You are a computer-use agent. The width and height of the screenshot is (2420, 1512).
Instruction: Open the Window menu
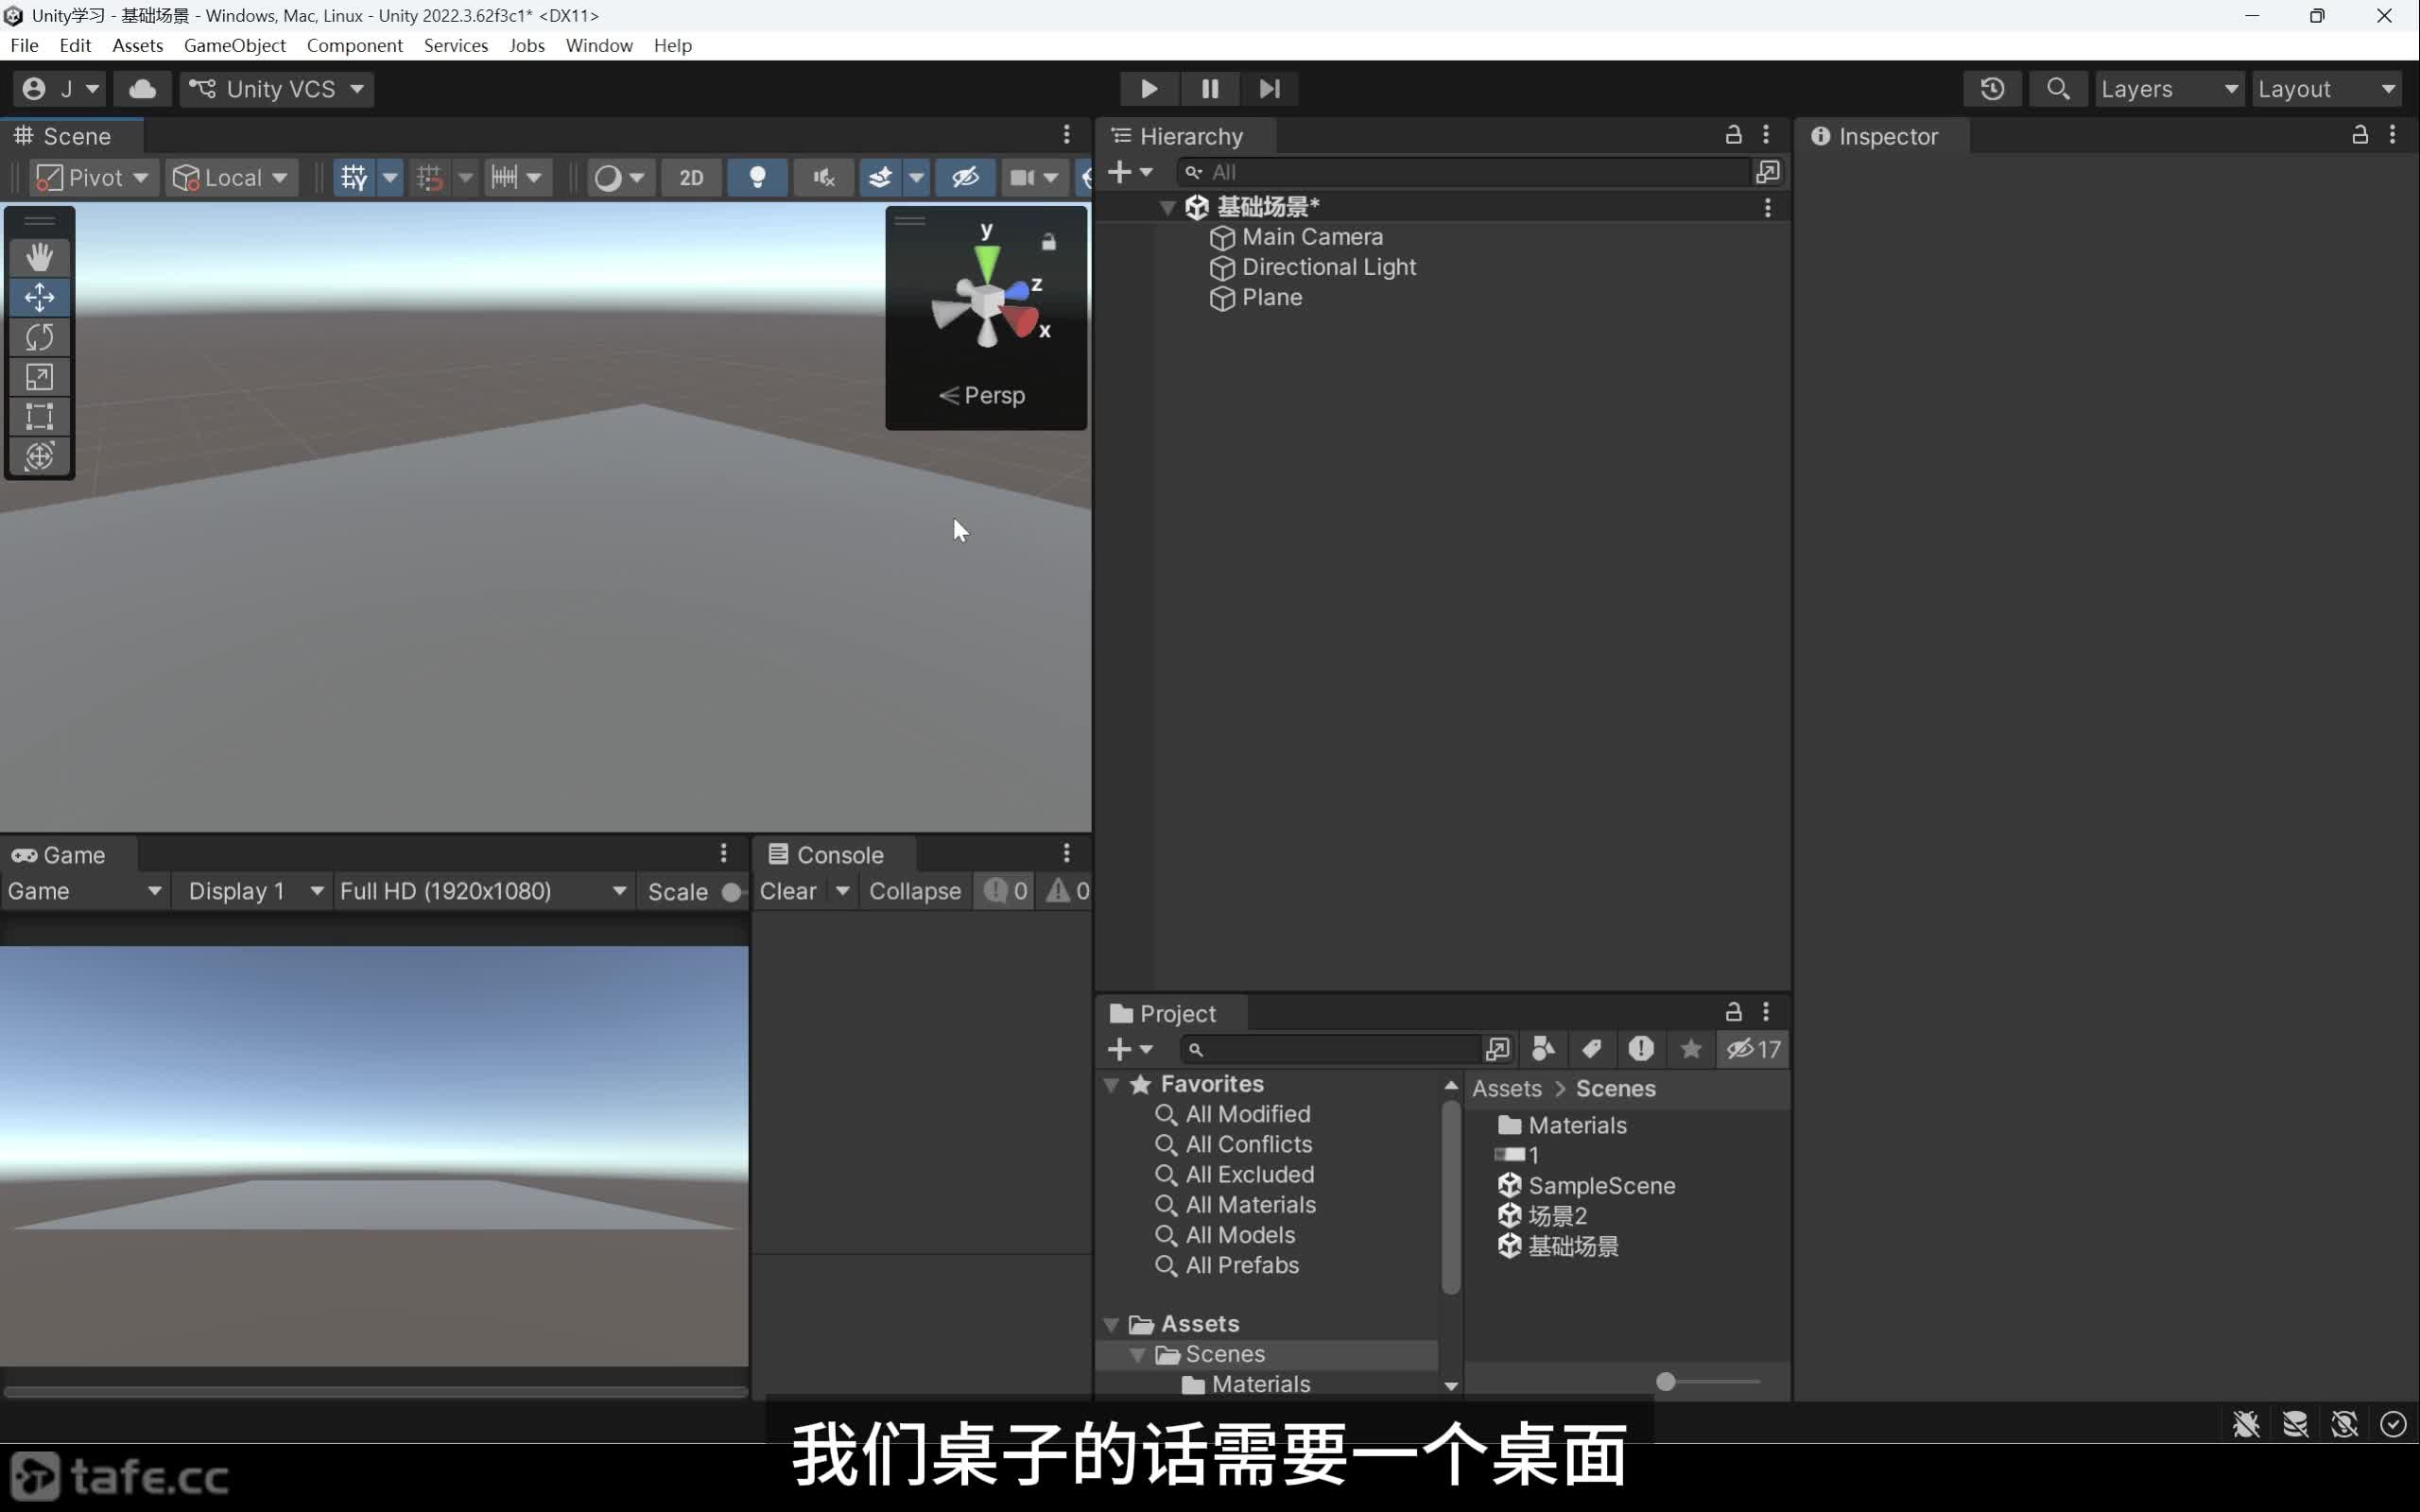[599, 45]
